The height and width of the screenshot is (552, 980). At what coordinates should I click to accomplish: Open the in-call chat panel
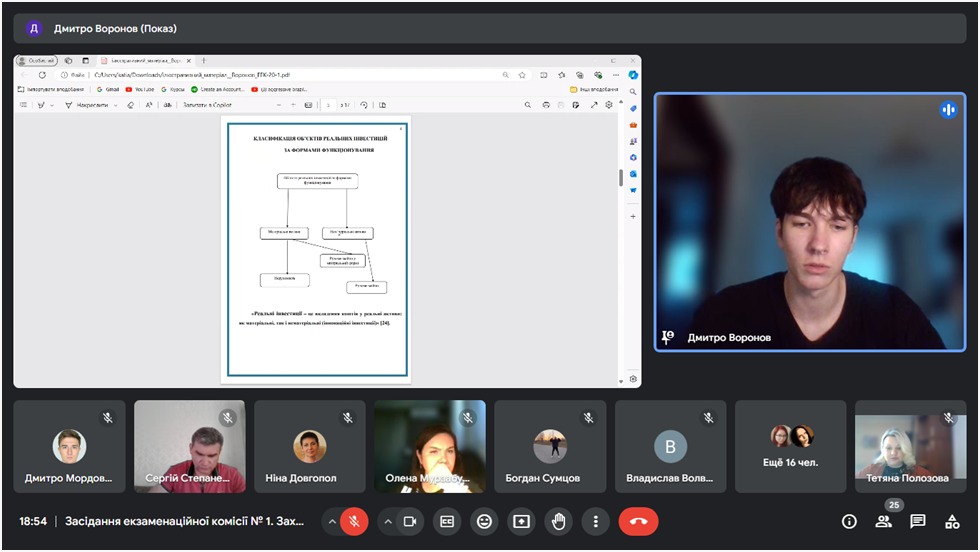[x=918, y=521]
